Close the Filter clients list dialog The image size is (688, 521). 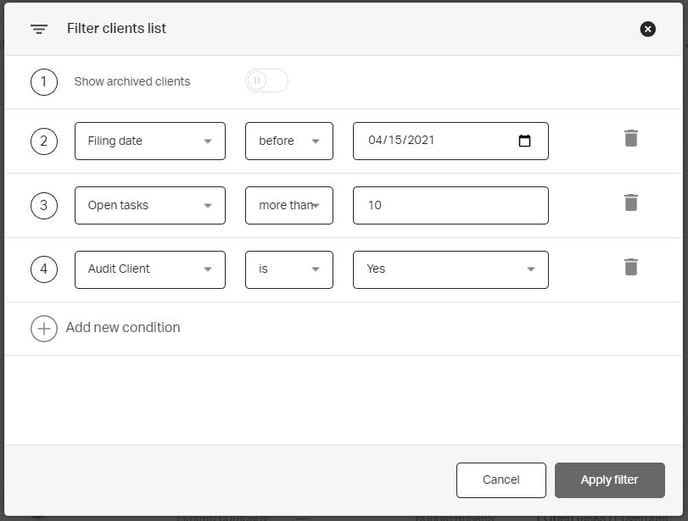[648, 29]
